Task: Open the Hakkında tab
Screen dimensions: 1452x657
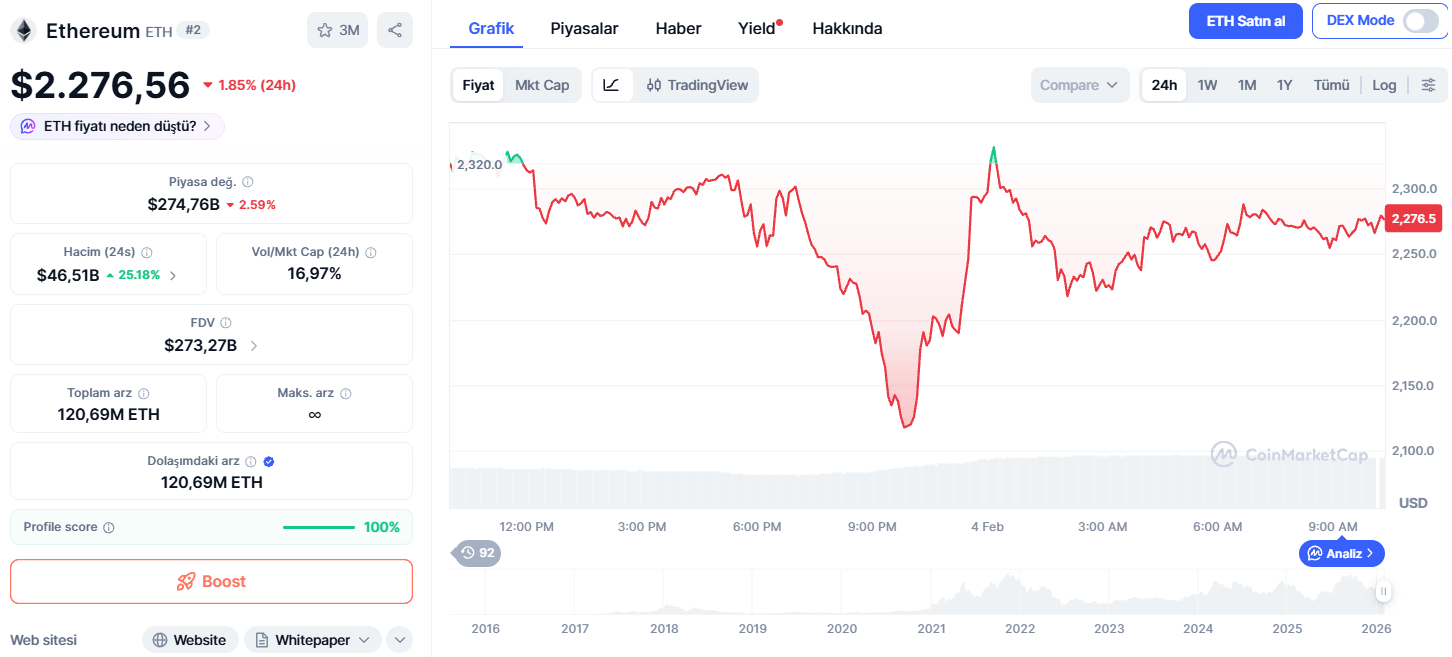Action: (x=847, y=28)
